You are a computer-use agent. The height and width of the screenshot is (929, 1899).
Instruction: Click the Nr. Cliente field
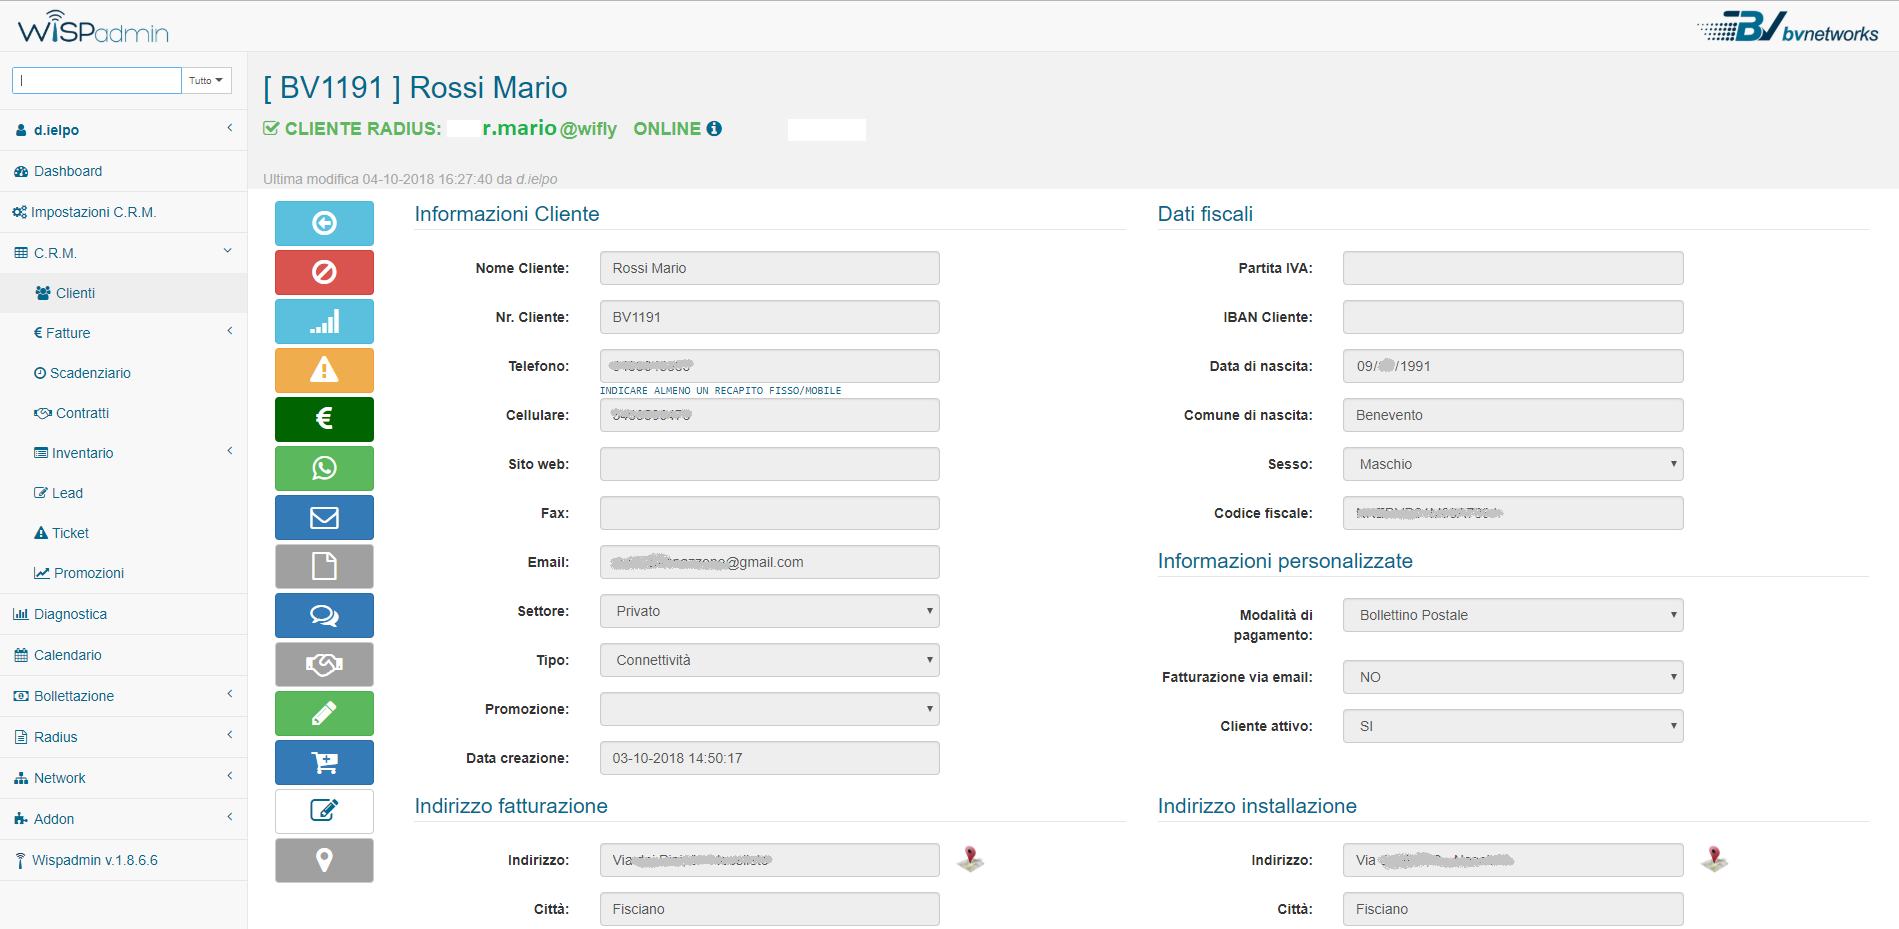coord(769,317)
